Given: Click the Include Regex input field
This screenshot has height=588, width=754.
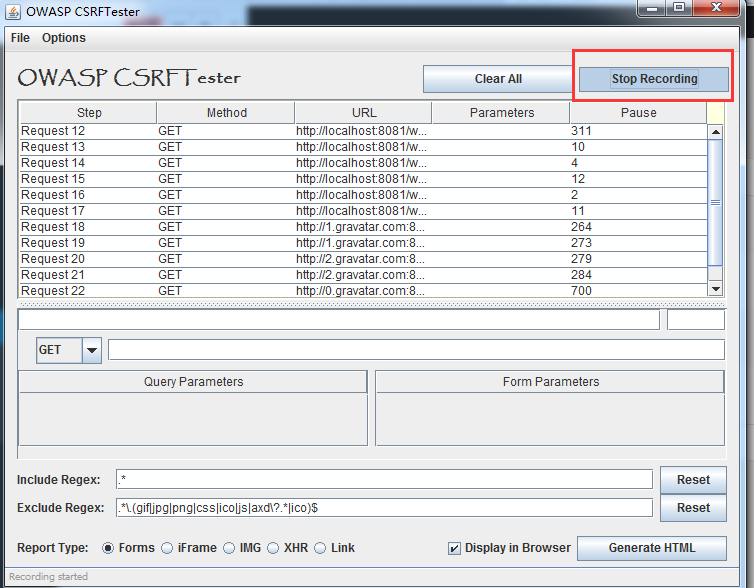Looking at the screenshot, I should coord(384,479).
